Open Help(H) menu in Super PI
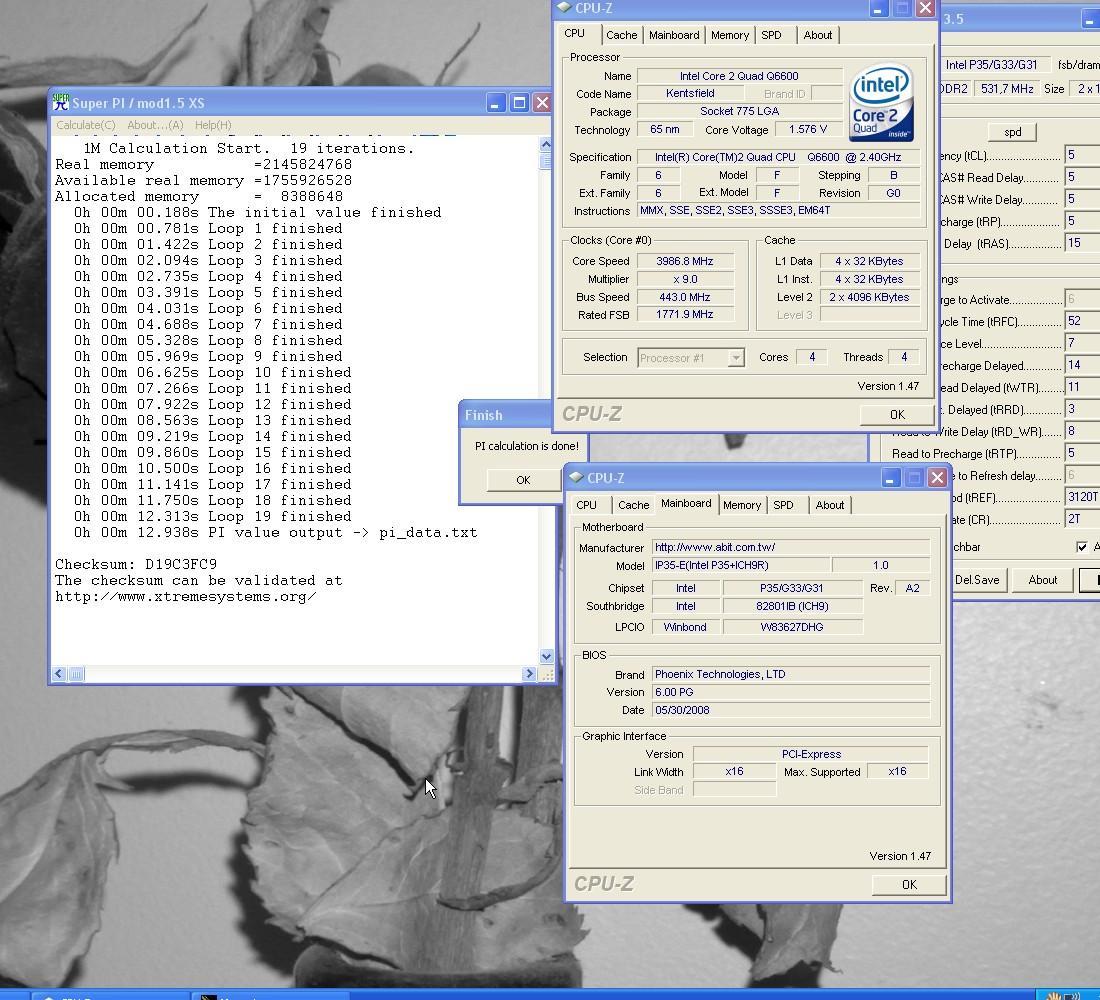 [213, 125]
